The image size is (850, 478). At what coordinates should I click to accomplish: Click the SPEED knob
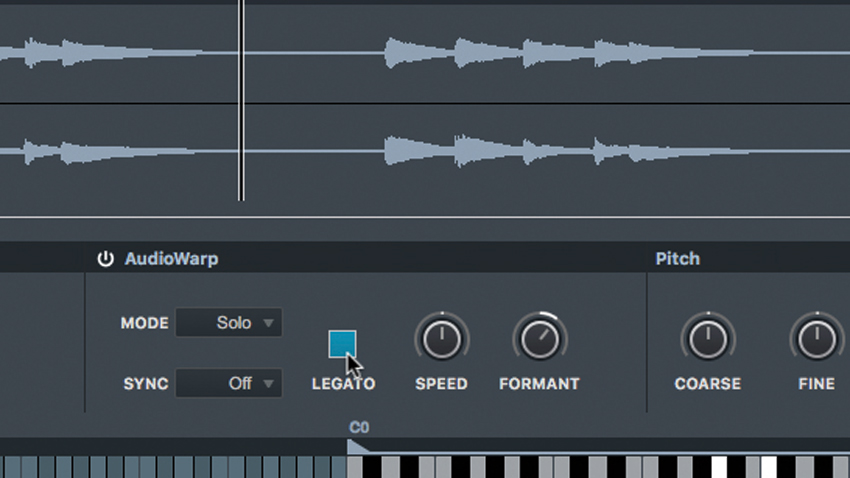click(x=442, y=339)
